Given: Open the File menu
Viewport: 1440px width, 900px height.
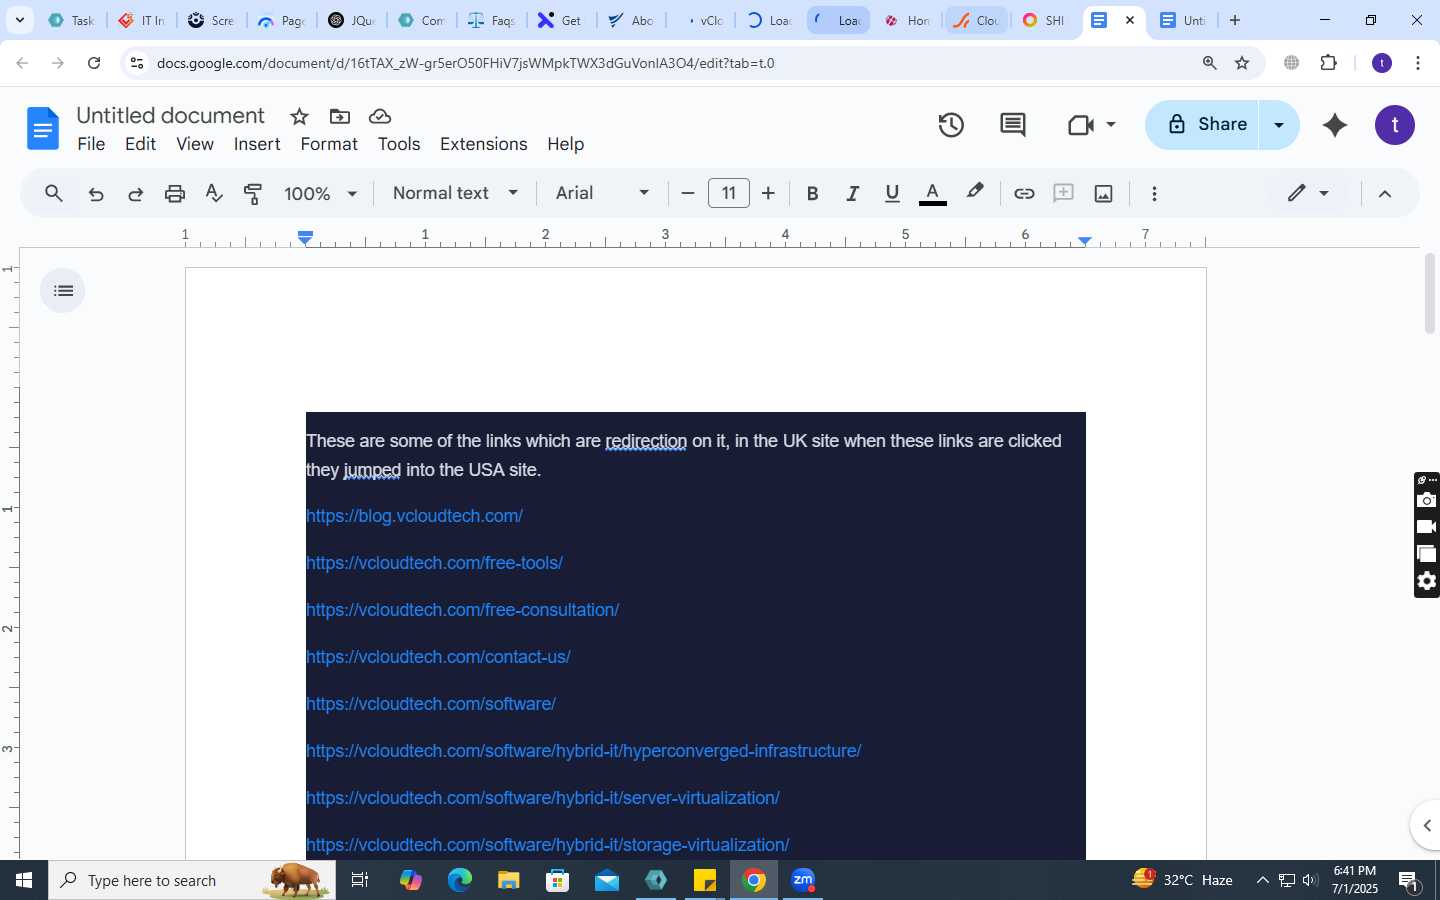Looking at the screenshot, I should click(91, 144).
